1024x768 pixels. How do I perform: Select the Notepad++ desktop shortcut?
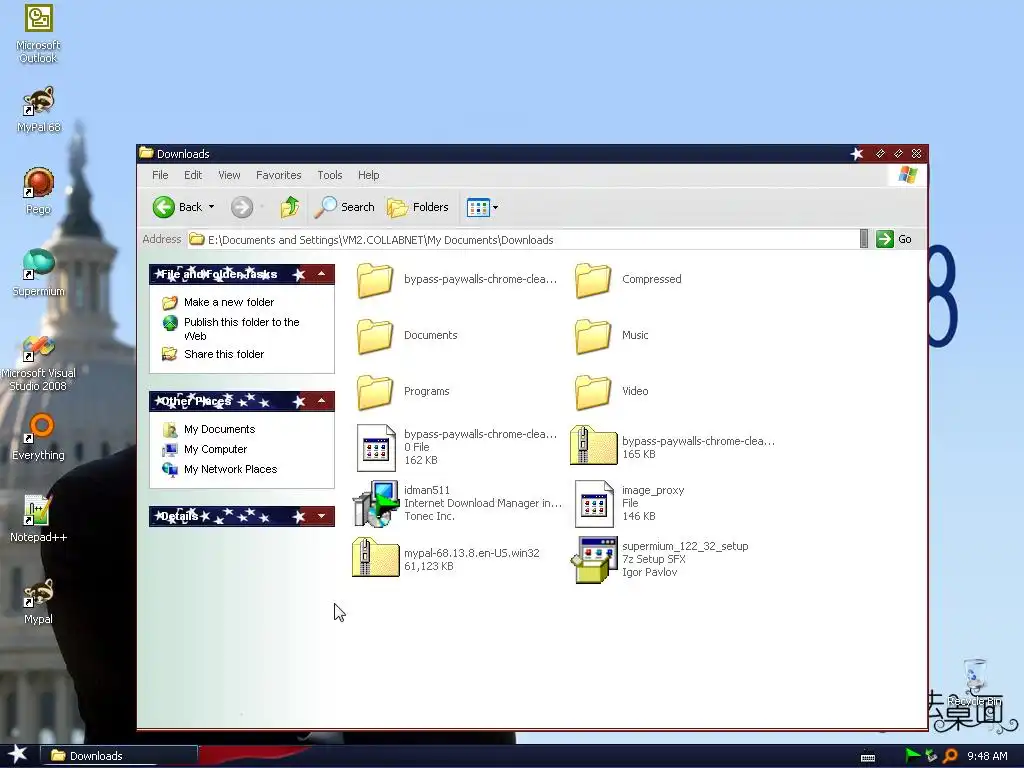pyautogui.click(x=39, y=519)
